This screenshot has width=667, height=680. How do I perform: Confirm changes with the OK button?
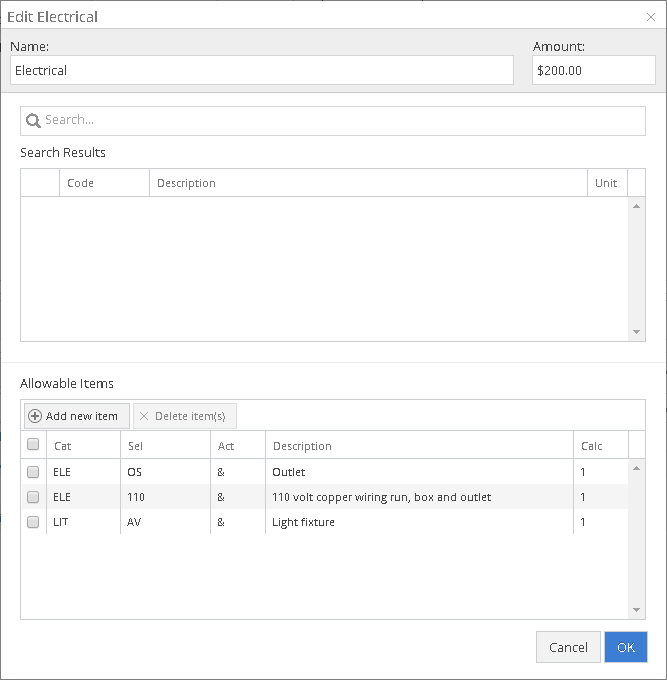coord(625,647)
